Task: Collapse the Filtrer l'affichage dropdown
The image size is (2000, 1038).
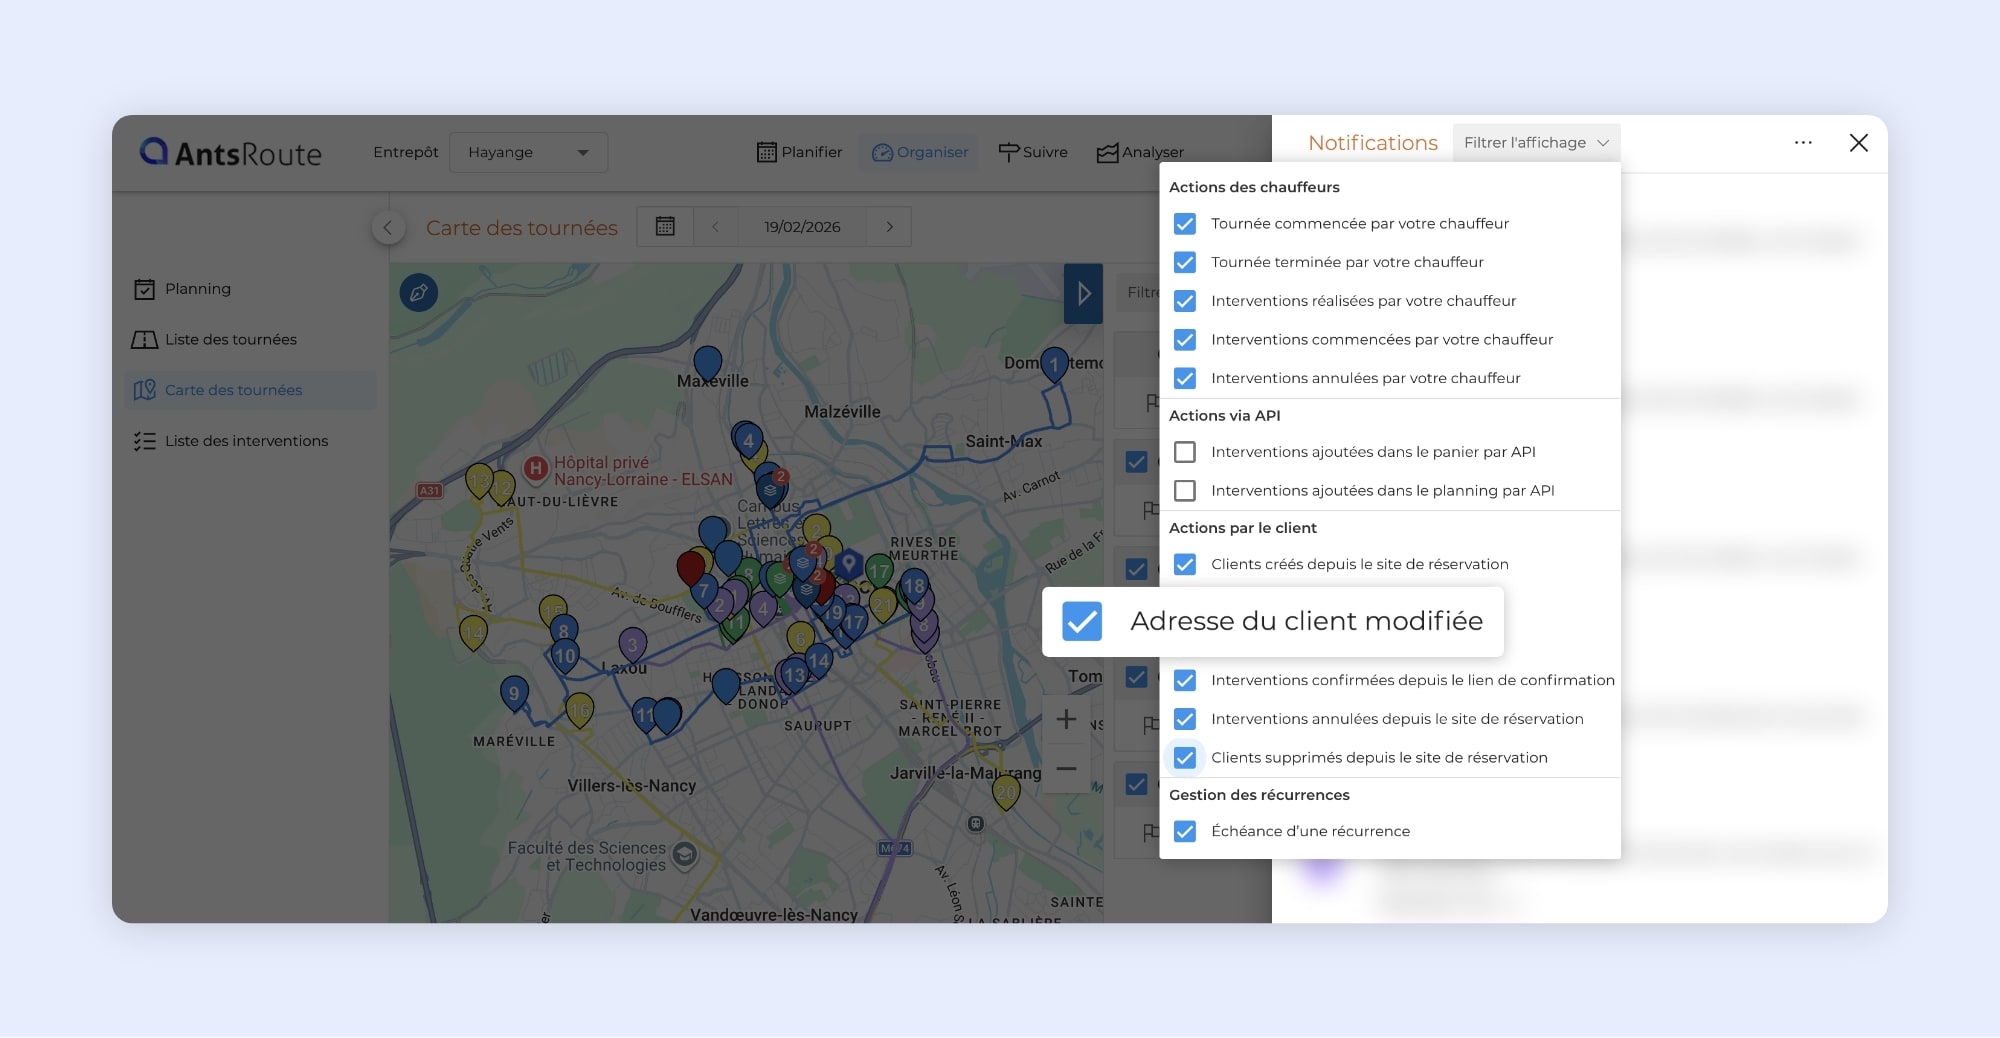Action: 1535,143
